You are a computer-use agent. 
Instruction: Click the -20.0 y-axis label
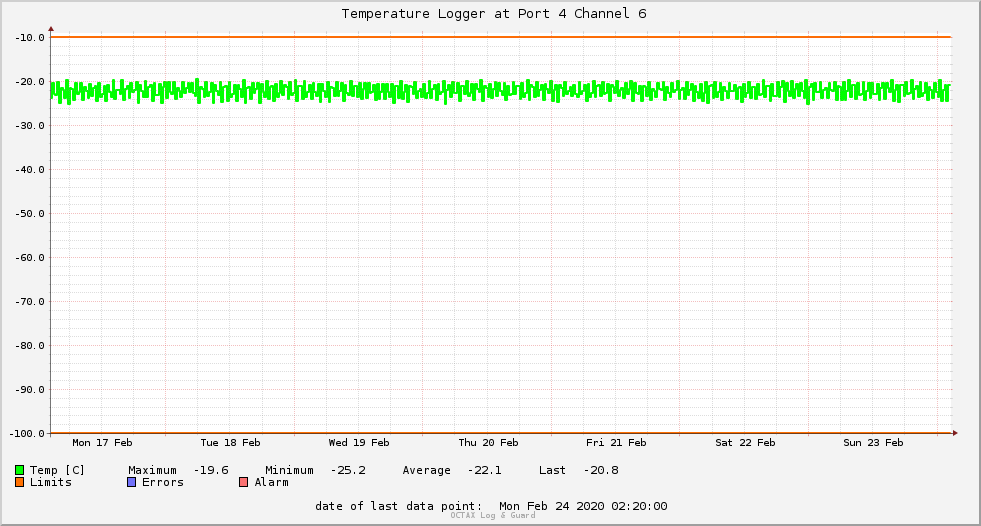(x=30, y=82)
